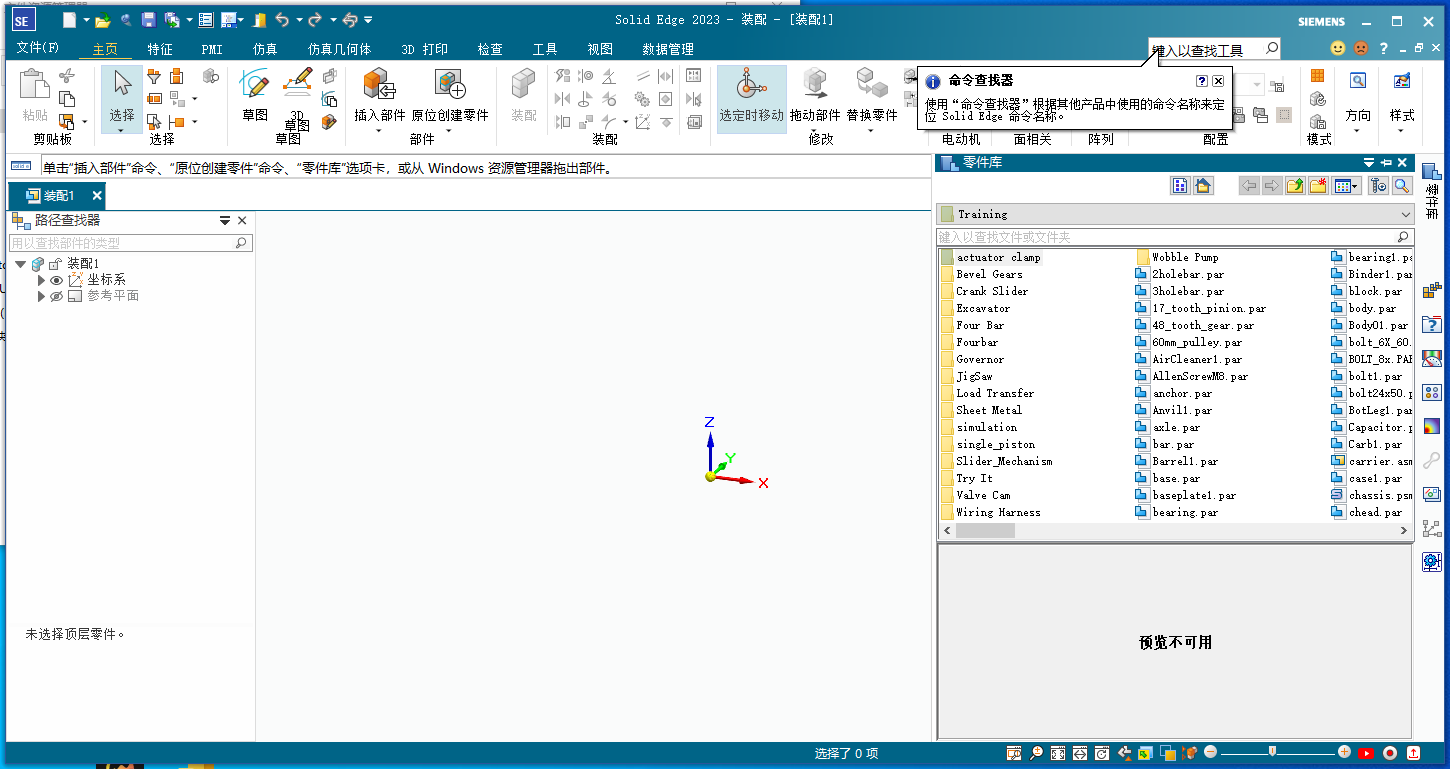Click the parts library horizontal scrollbar

point(985,531)
